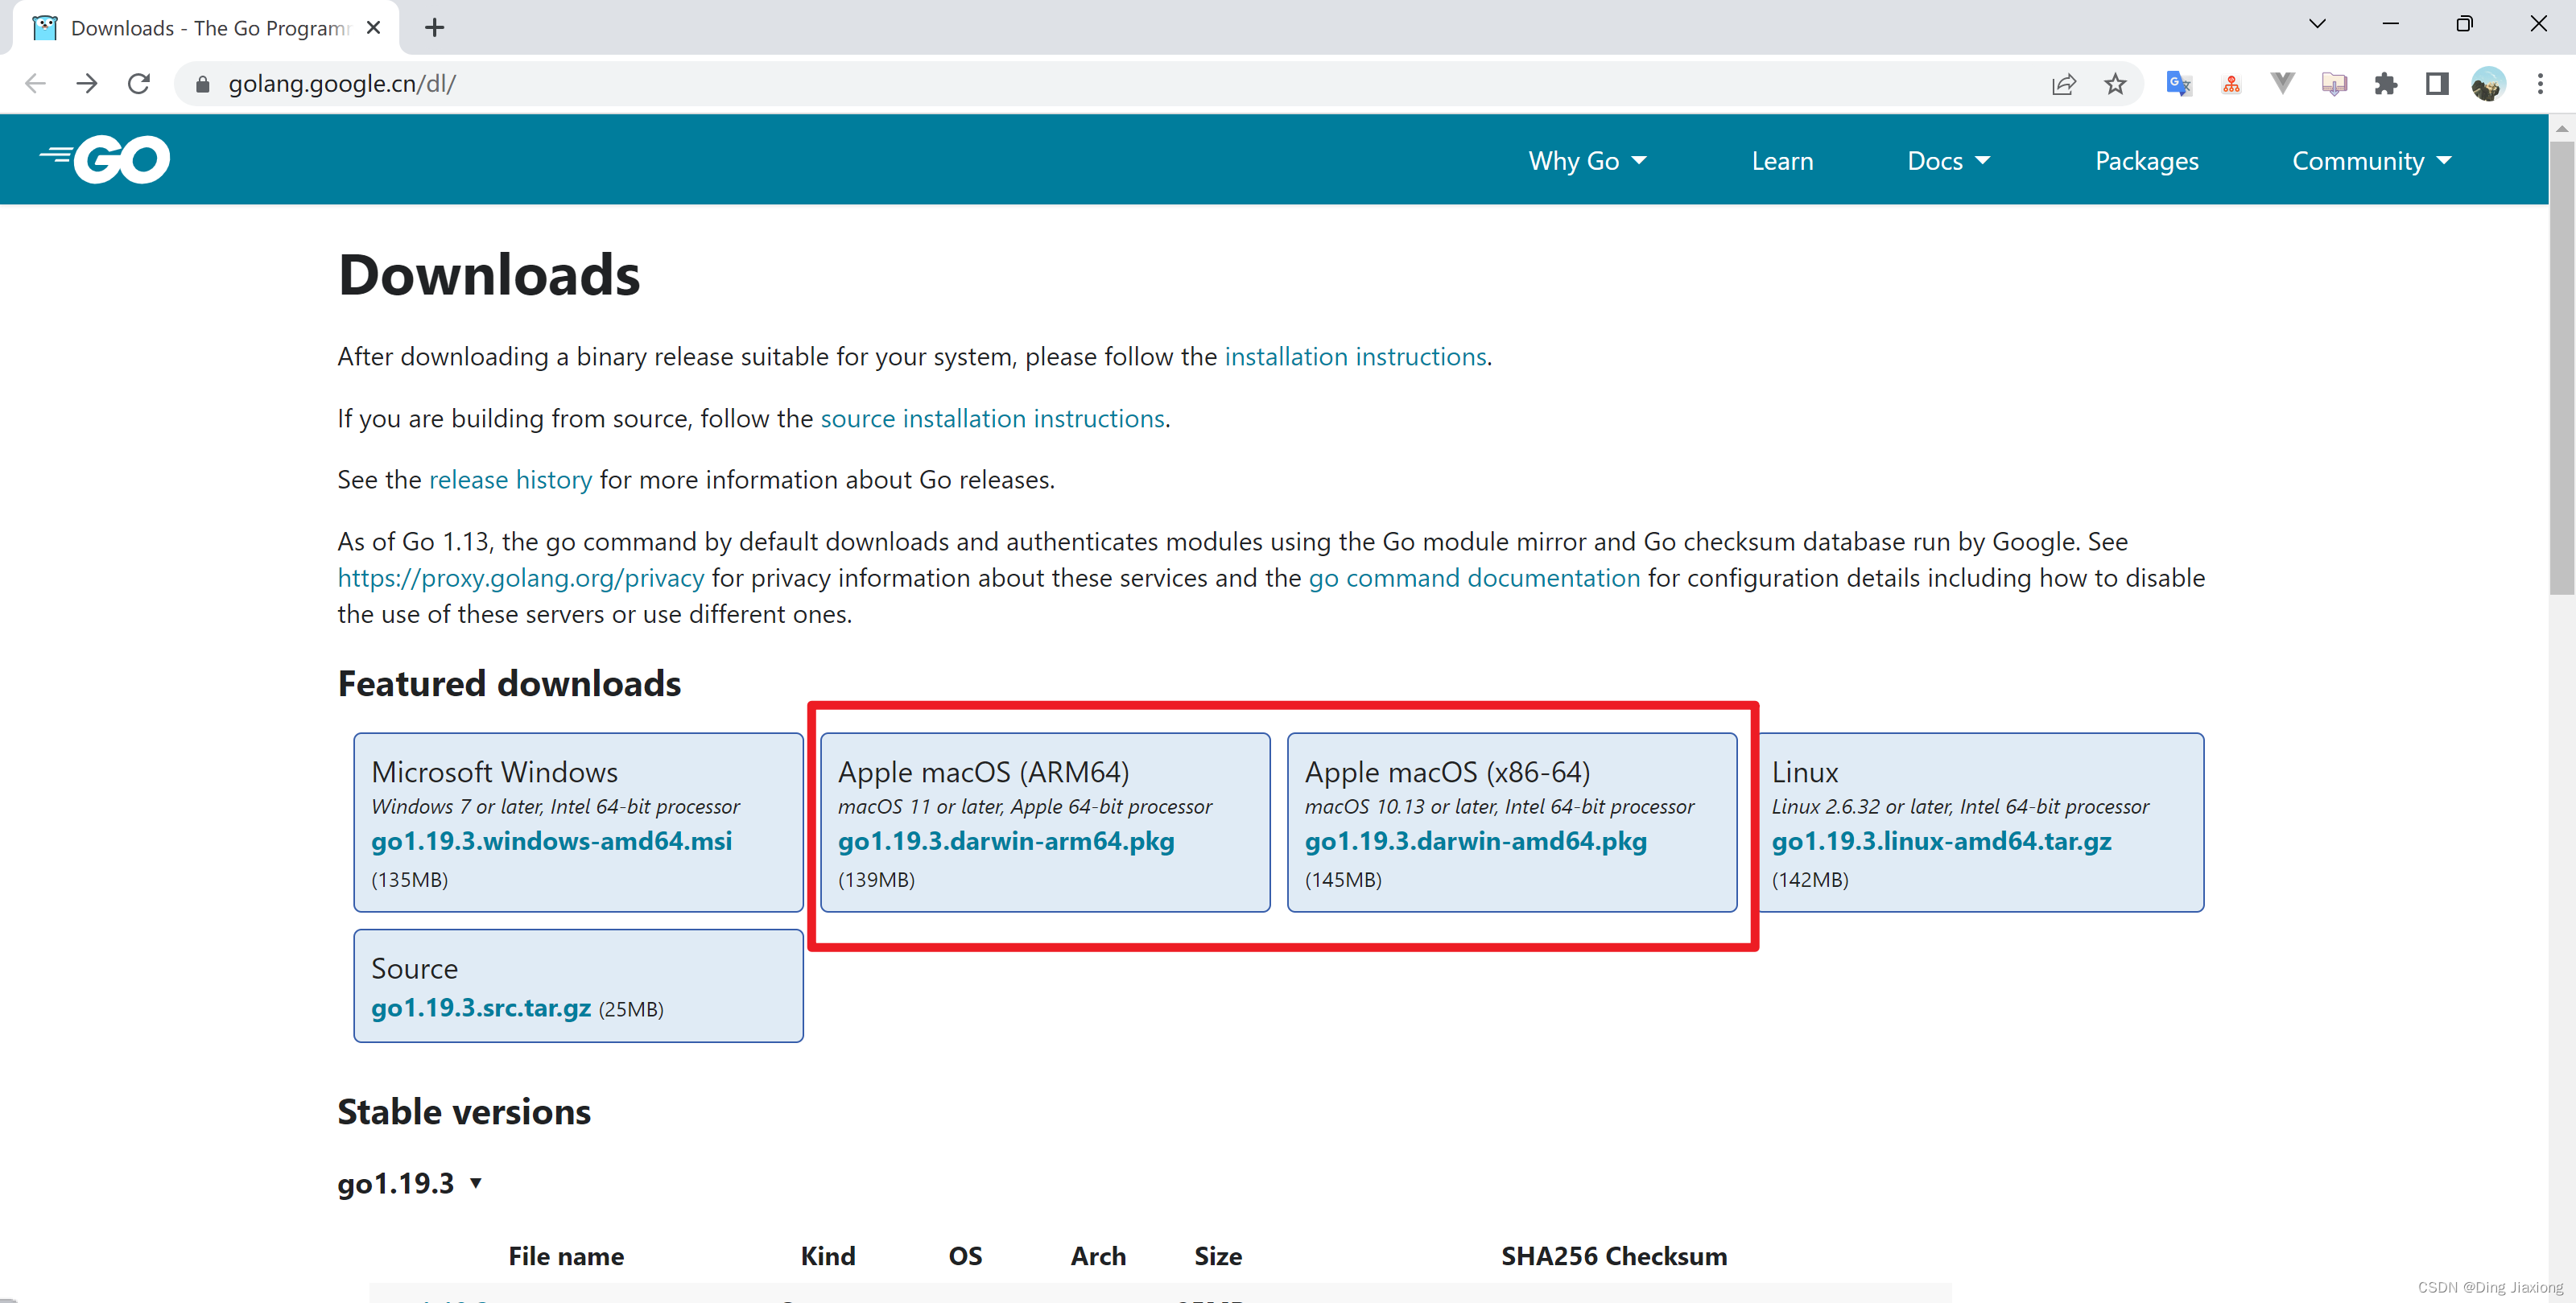2576x1303 pixels.
Task: Open the Extensions puzzle icon
Action: (2386, 84)
